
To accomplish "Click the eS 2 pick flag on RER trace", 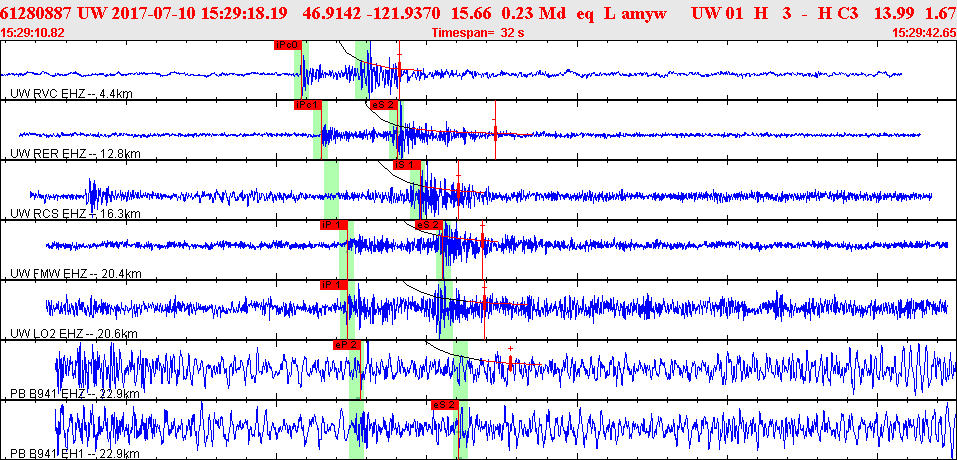I will 383,105.
